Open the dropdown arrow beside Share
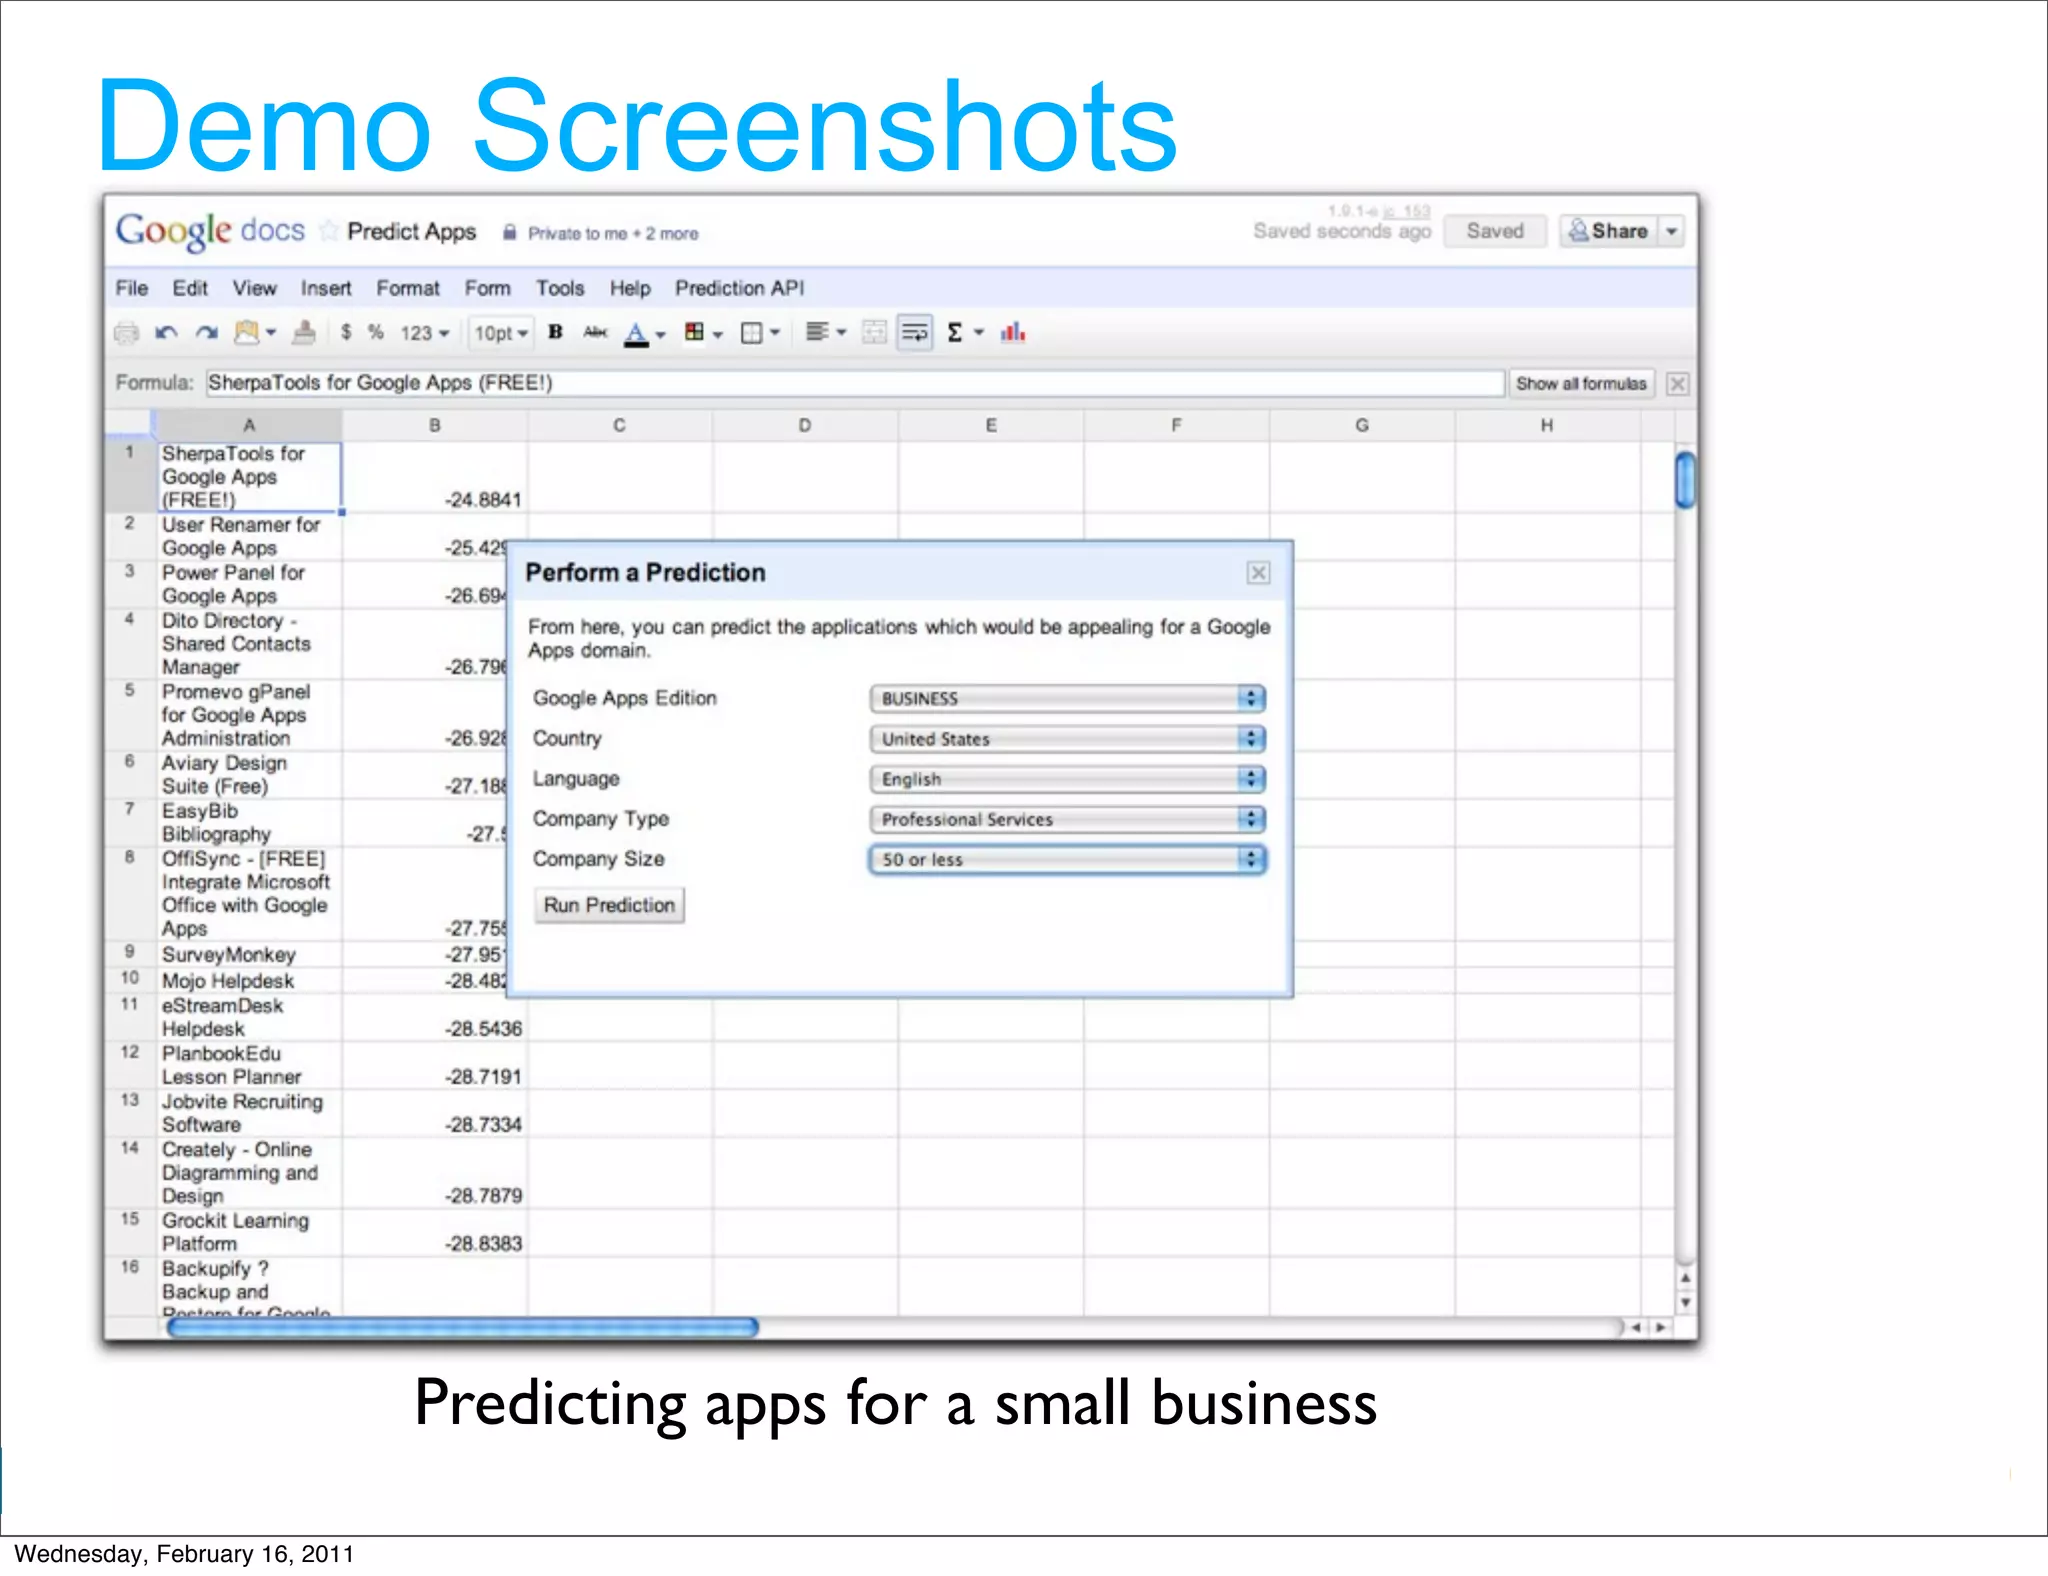The width and height of the screenshot is (2048, 1576). (1671, 231)
